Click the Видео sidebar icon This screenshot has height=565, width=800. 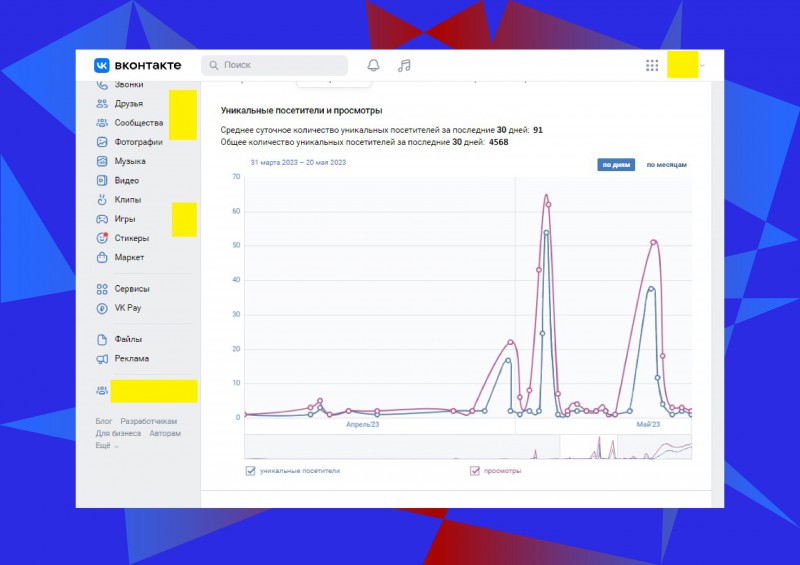[102, 180]
